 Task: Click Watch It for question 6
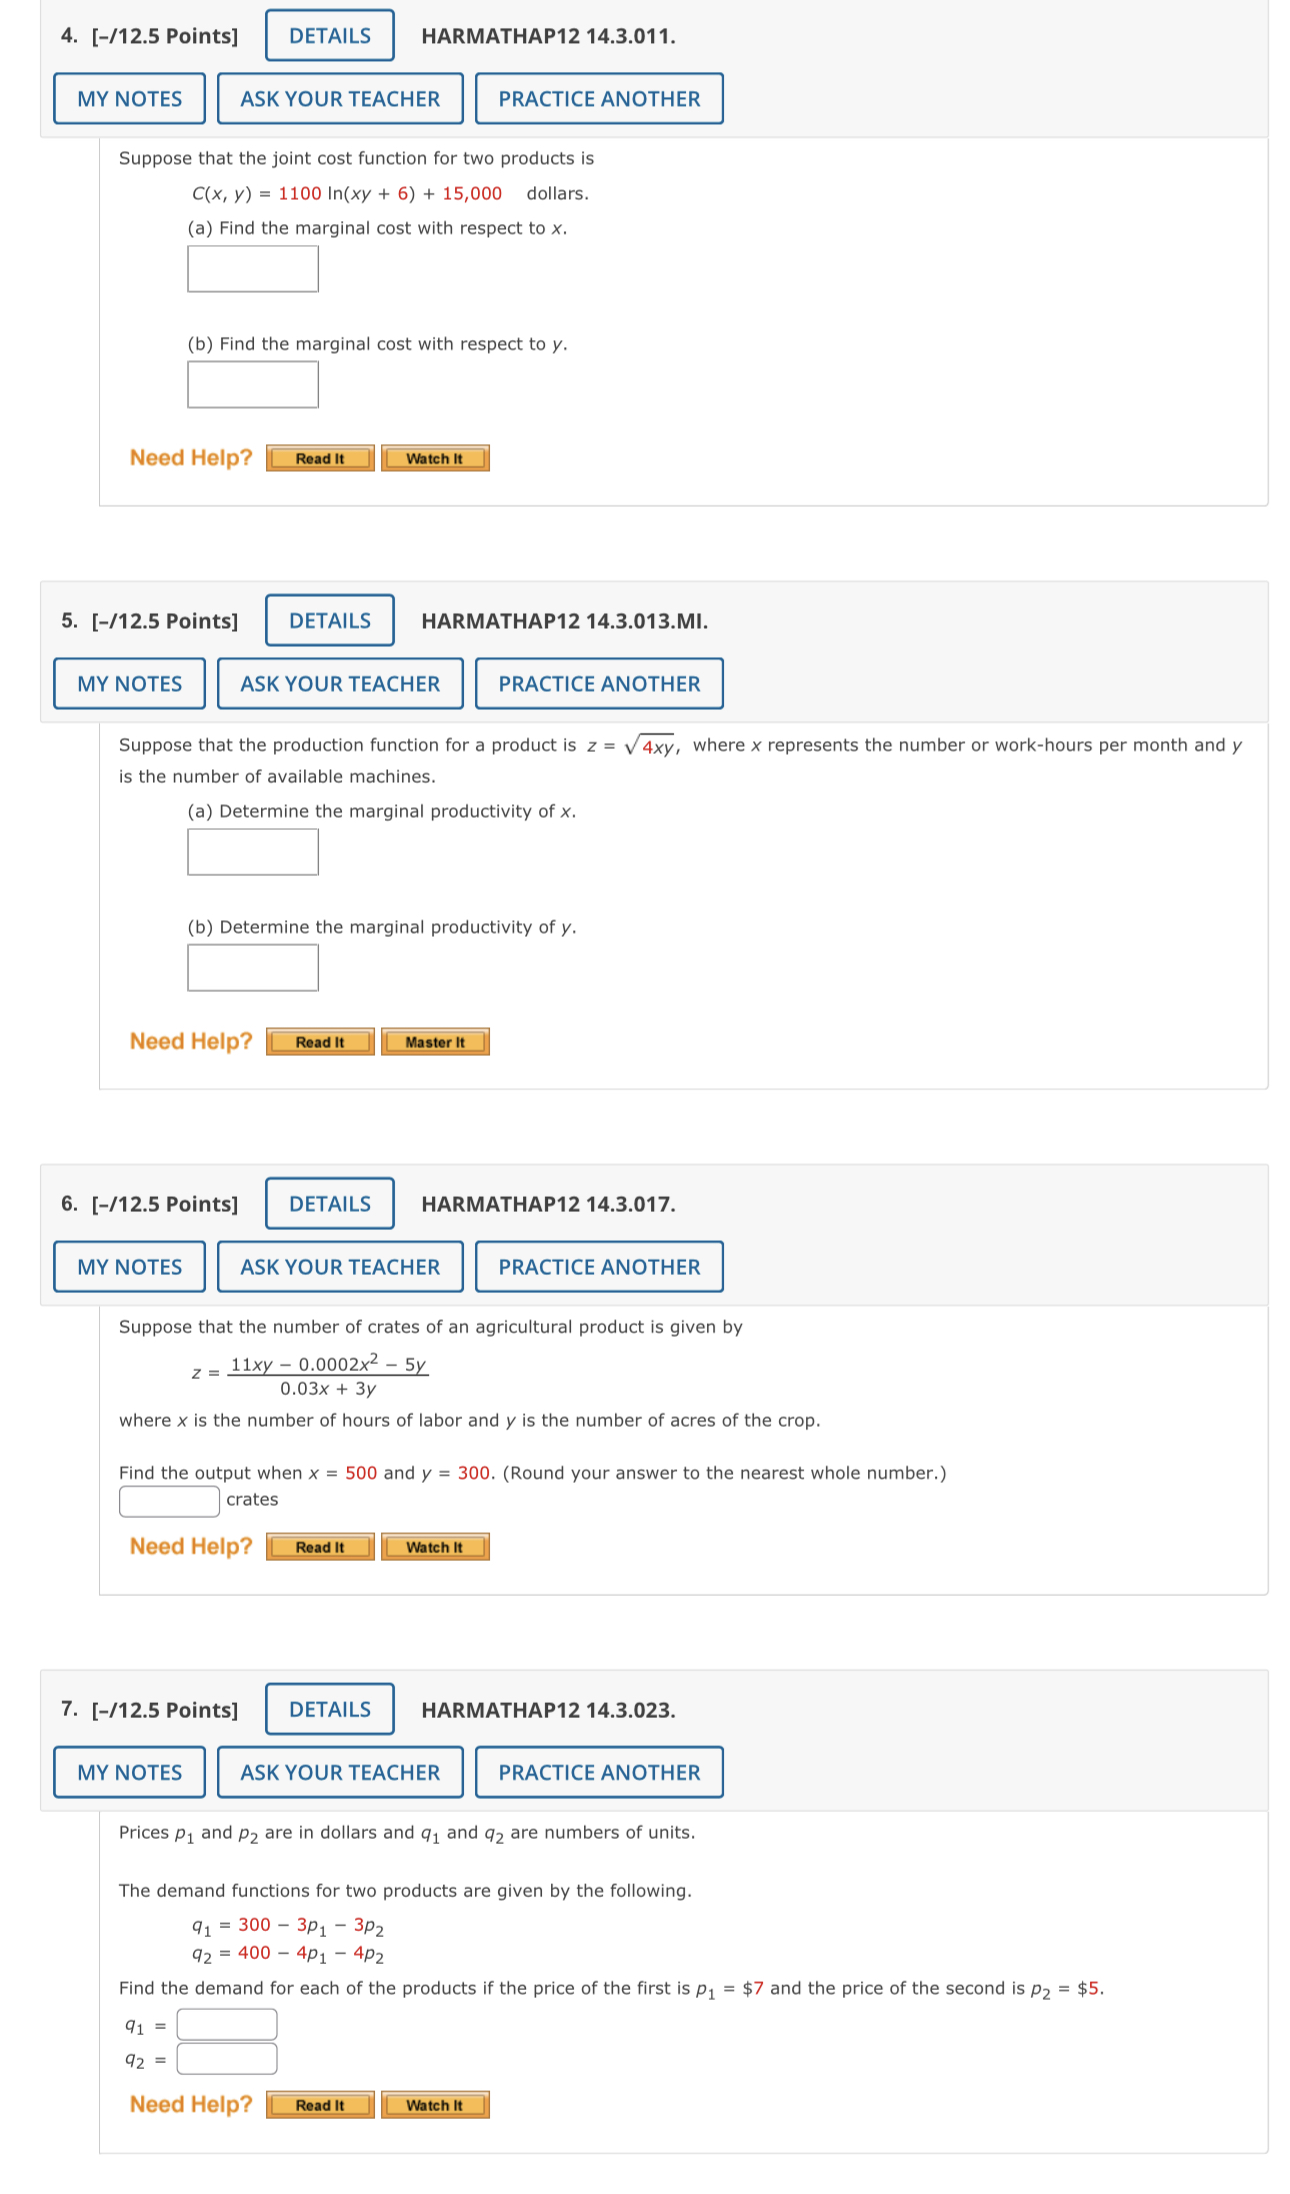tap(434, 1547)
